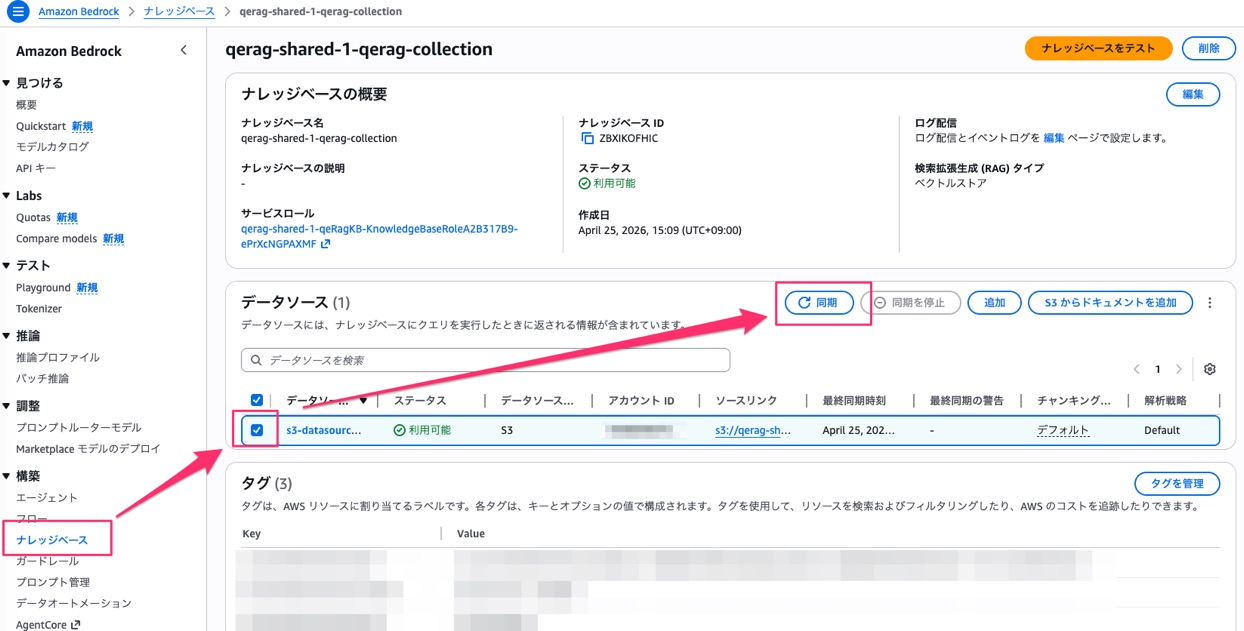Click the タグを管理 button

[x=1177, y=484]
